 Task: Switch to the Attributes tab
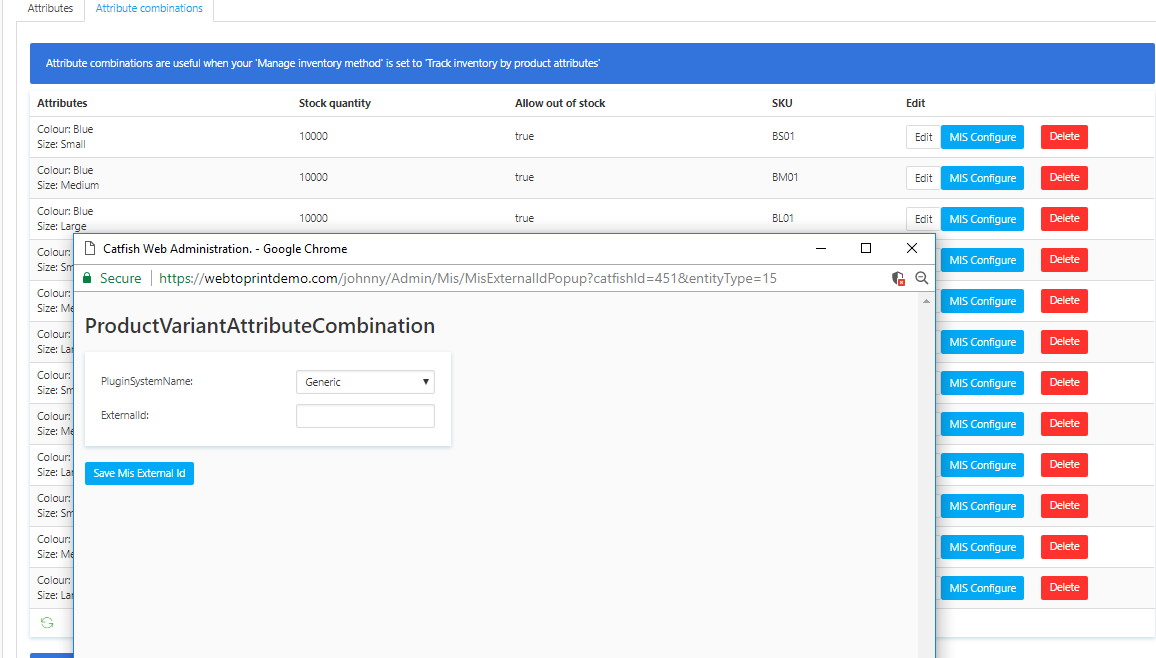[50, 8]
